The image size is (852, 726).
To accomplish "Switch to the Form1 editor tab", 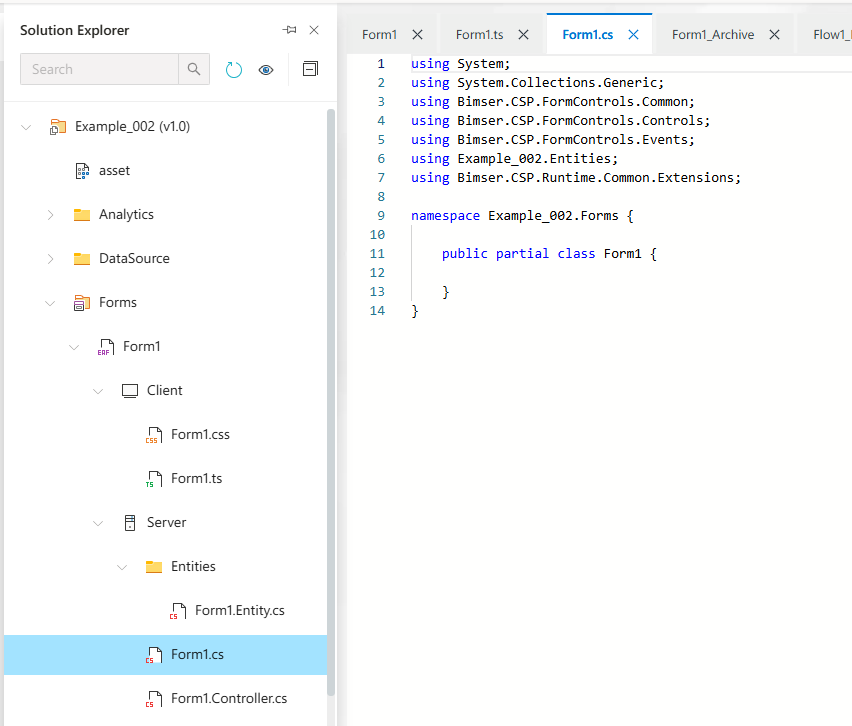I will point(379,35).
